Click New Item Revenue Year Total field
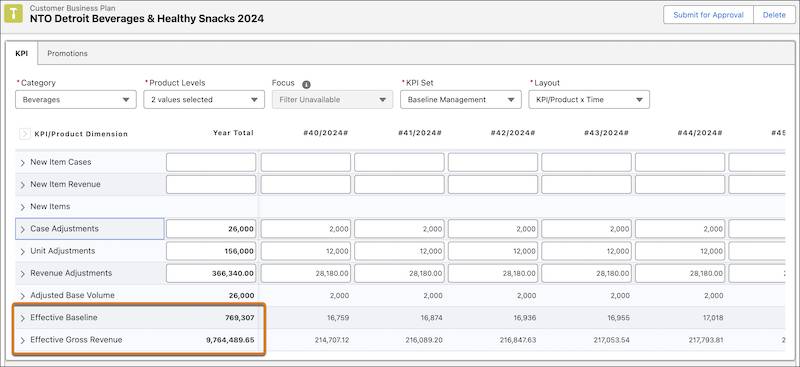This screenshot has width=800, height=367. point(211,185)
